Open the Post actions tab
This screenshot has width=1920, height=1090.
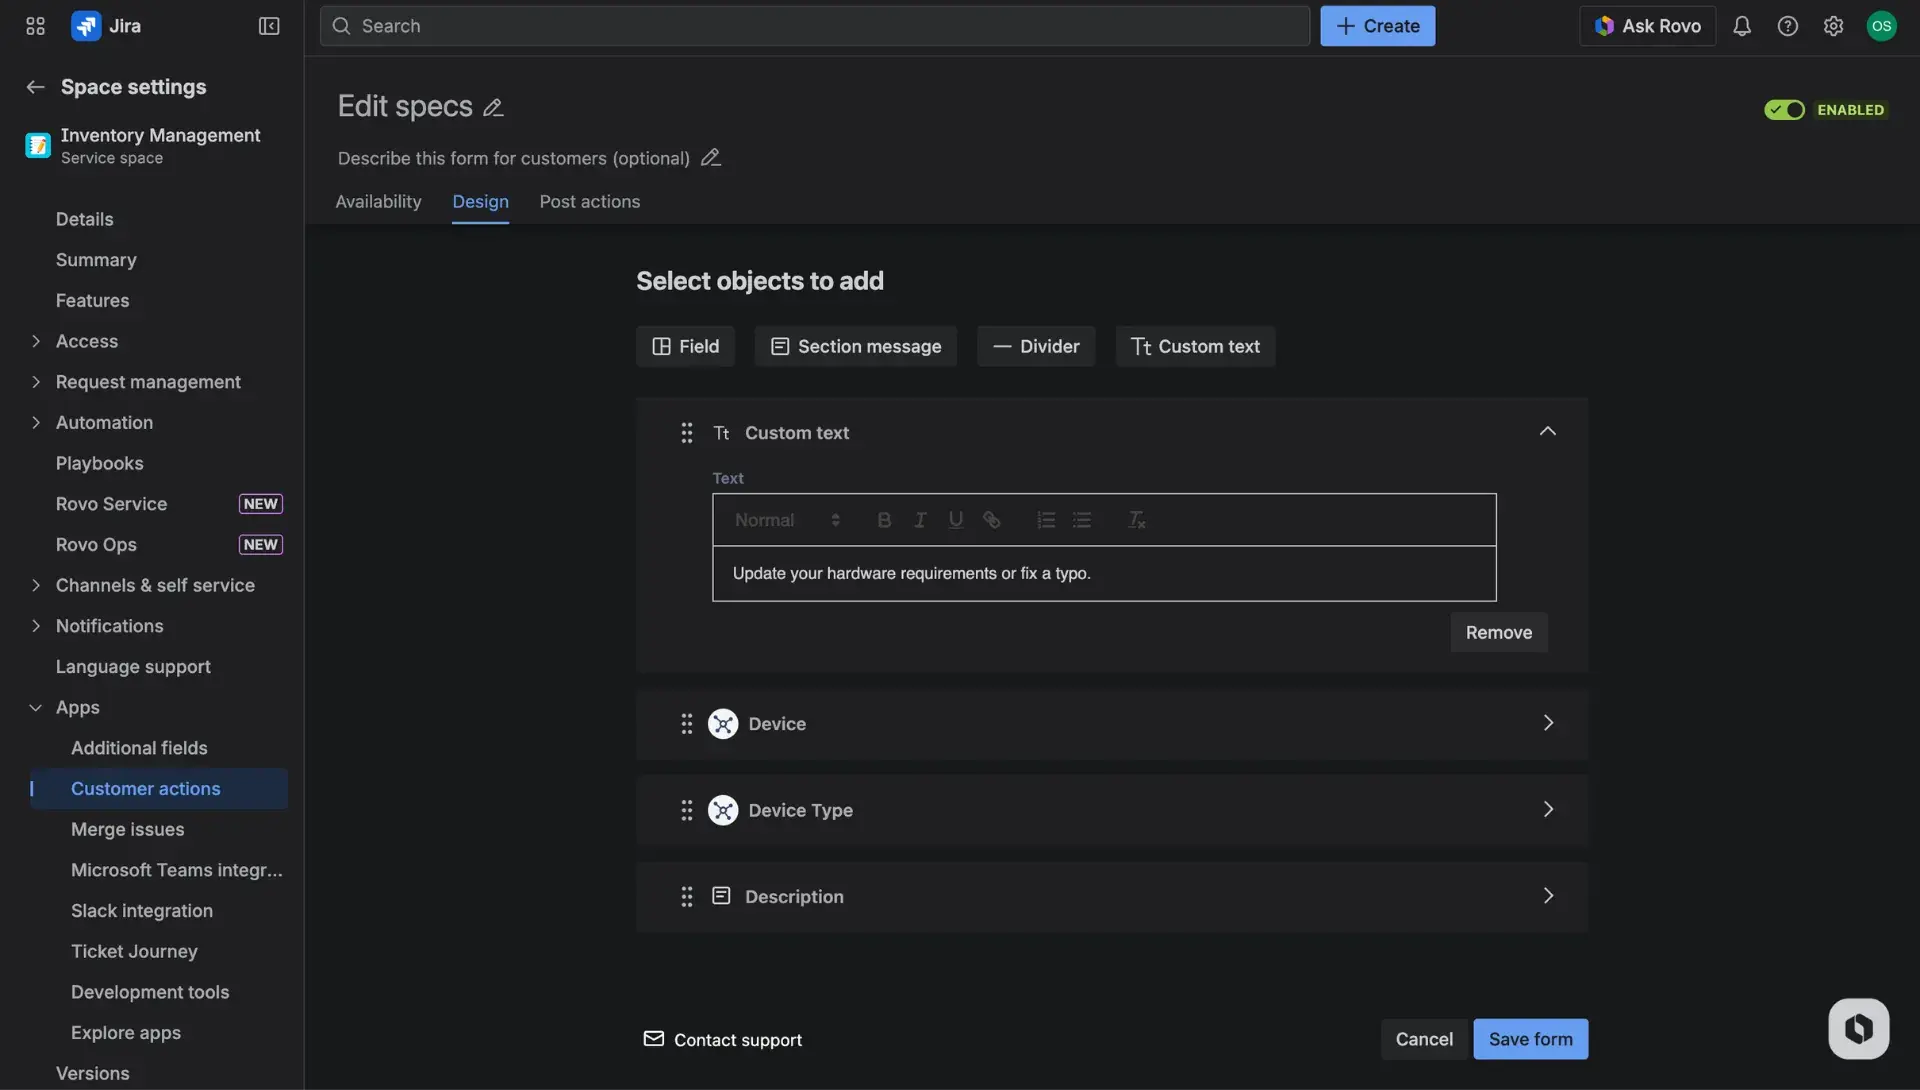click(x=590, y=201)
